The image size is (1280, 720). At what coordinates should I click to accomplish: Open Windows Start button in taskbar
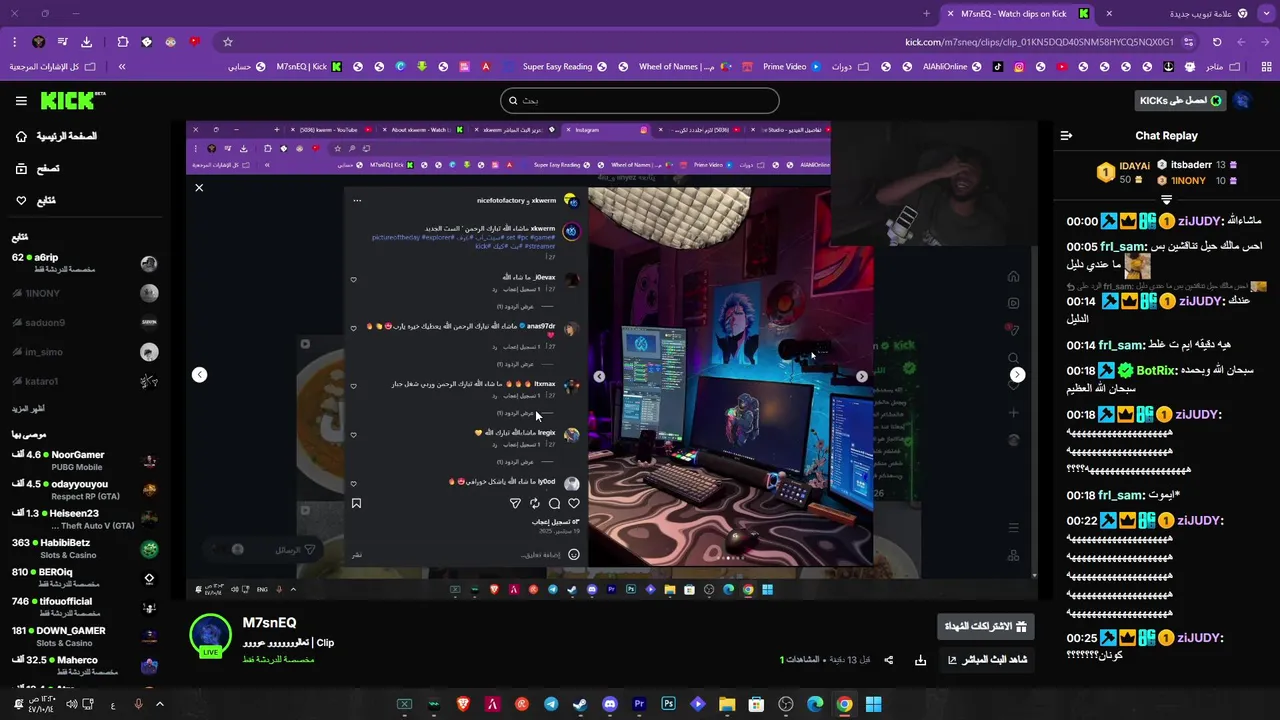point(873,704)
